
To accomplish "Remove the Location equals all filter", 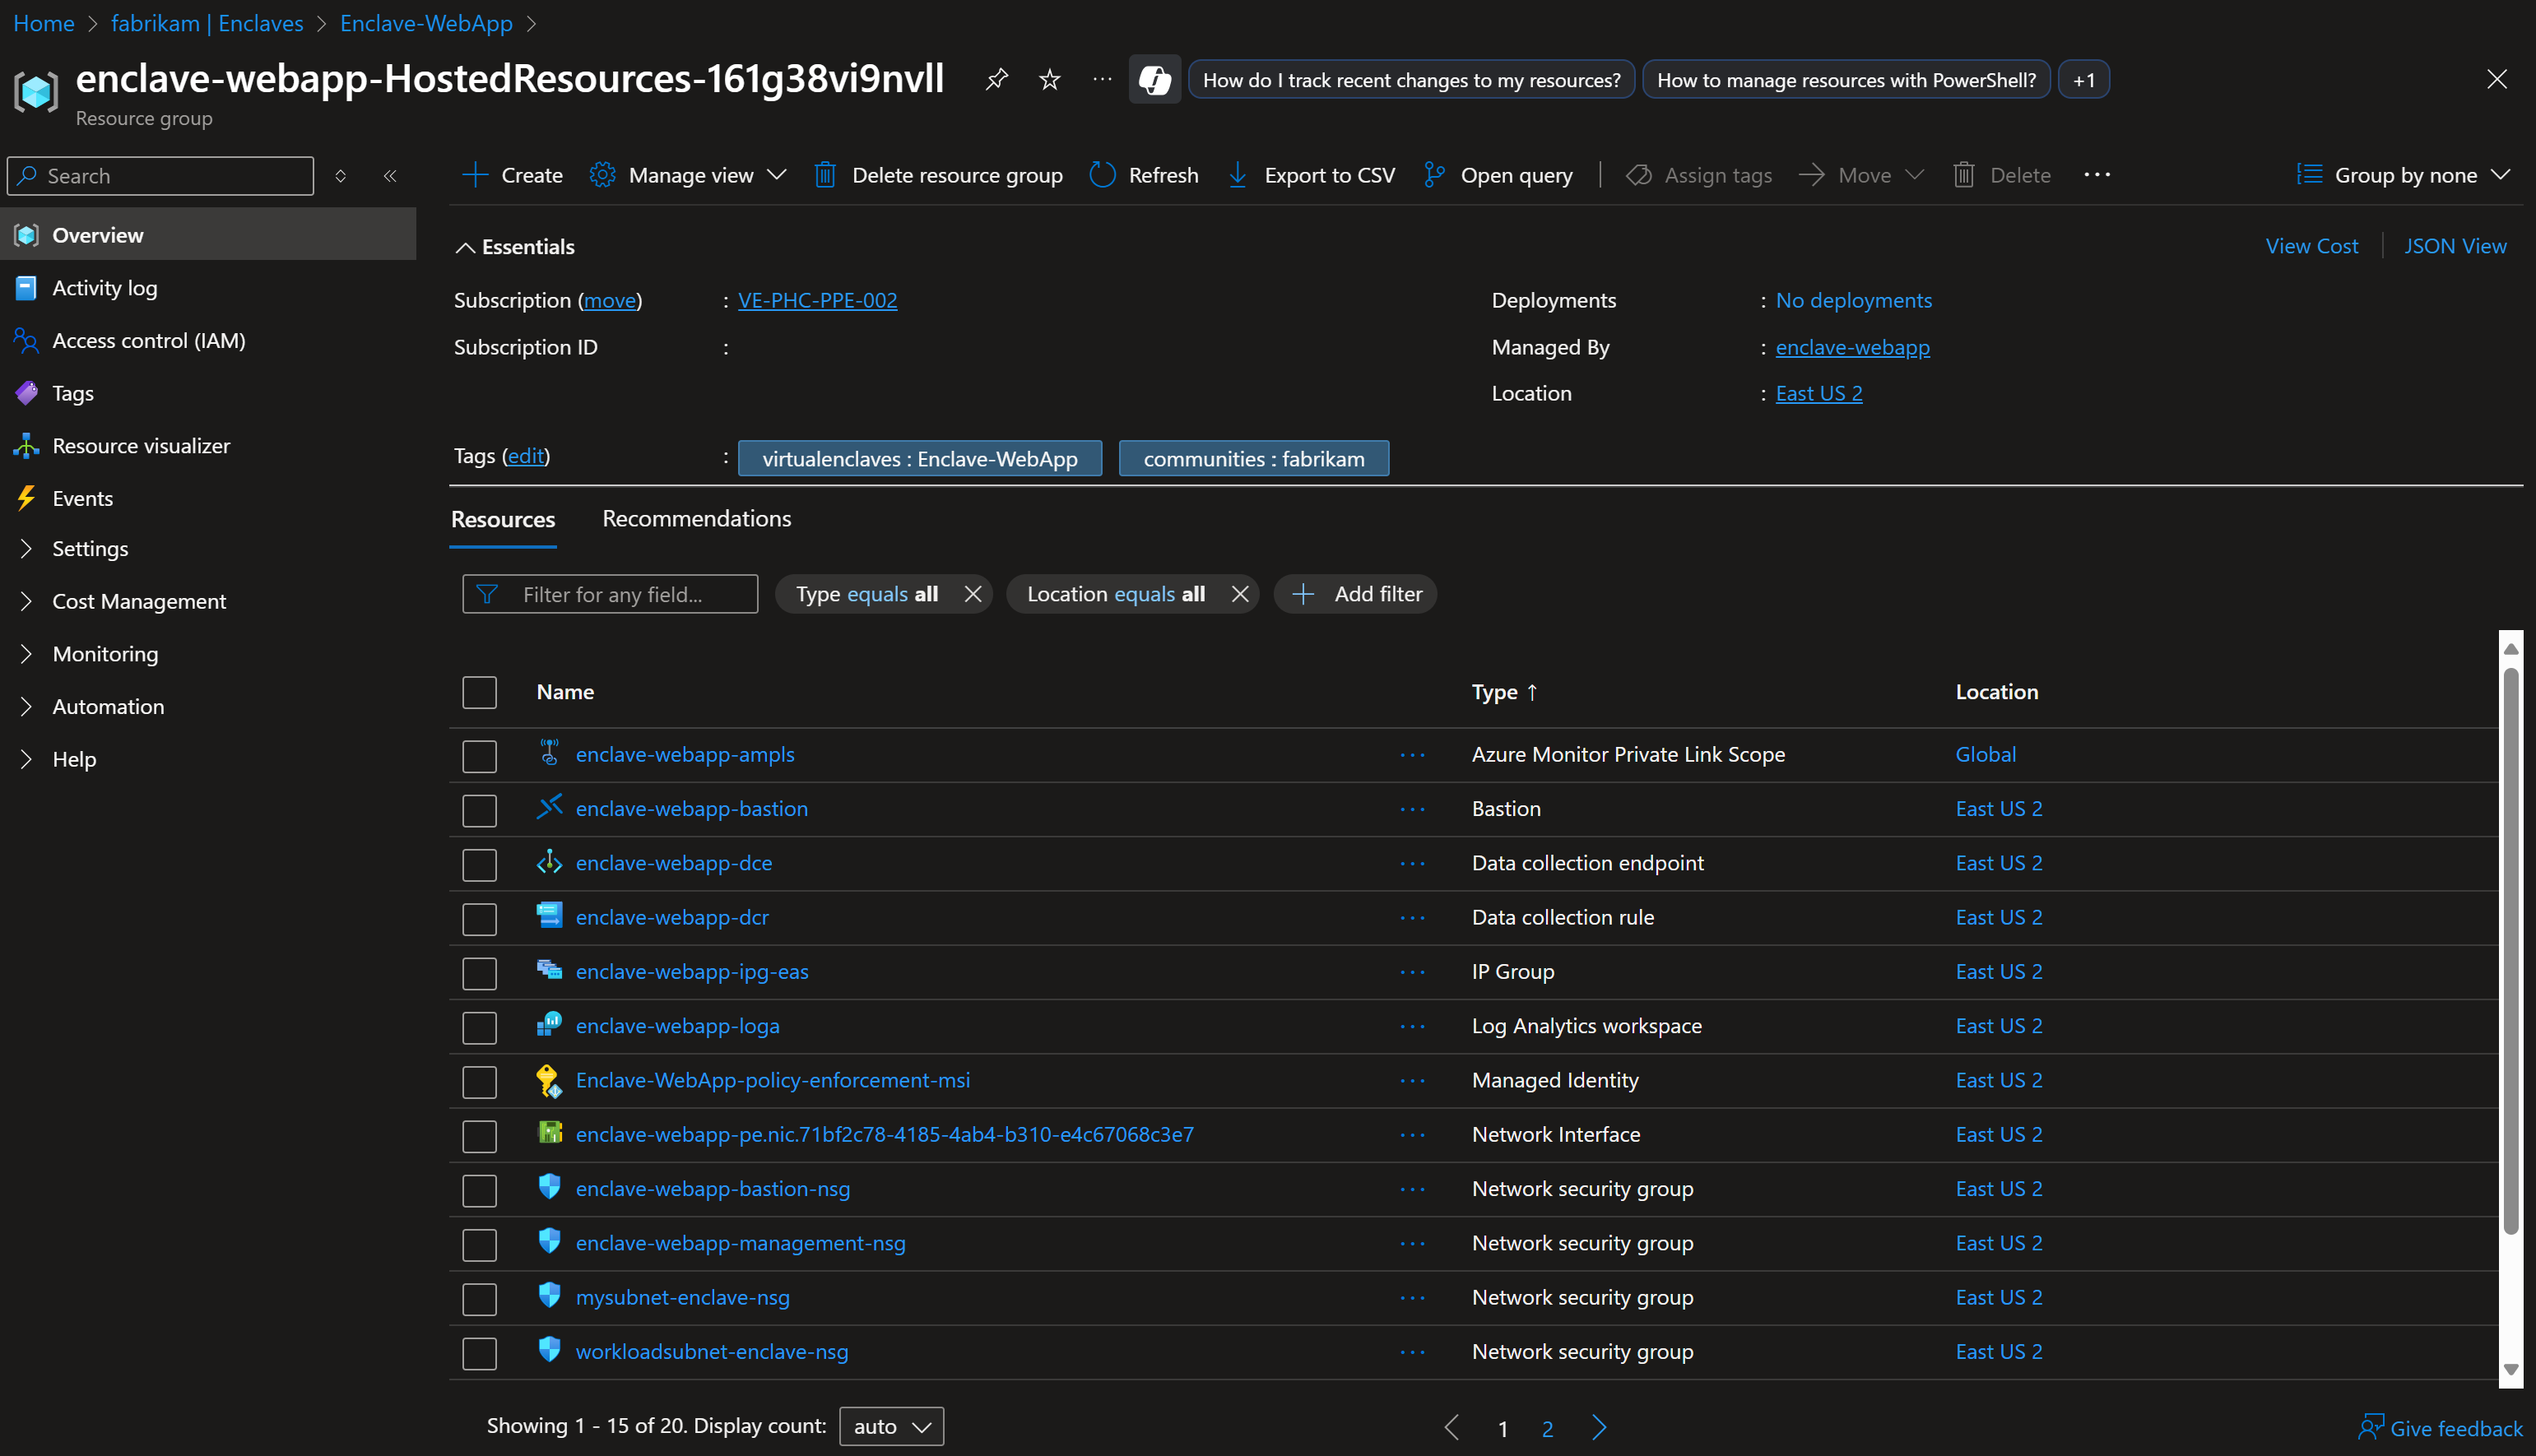I will pyautogui.click(x=1239, y=594).
